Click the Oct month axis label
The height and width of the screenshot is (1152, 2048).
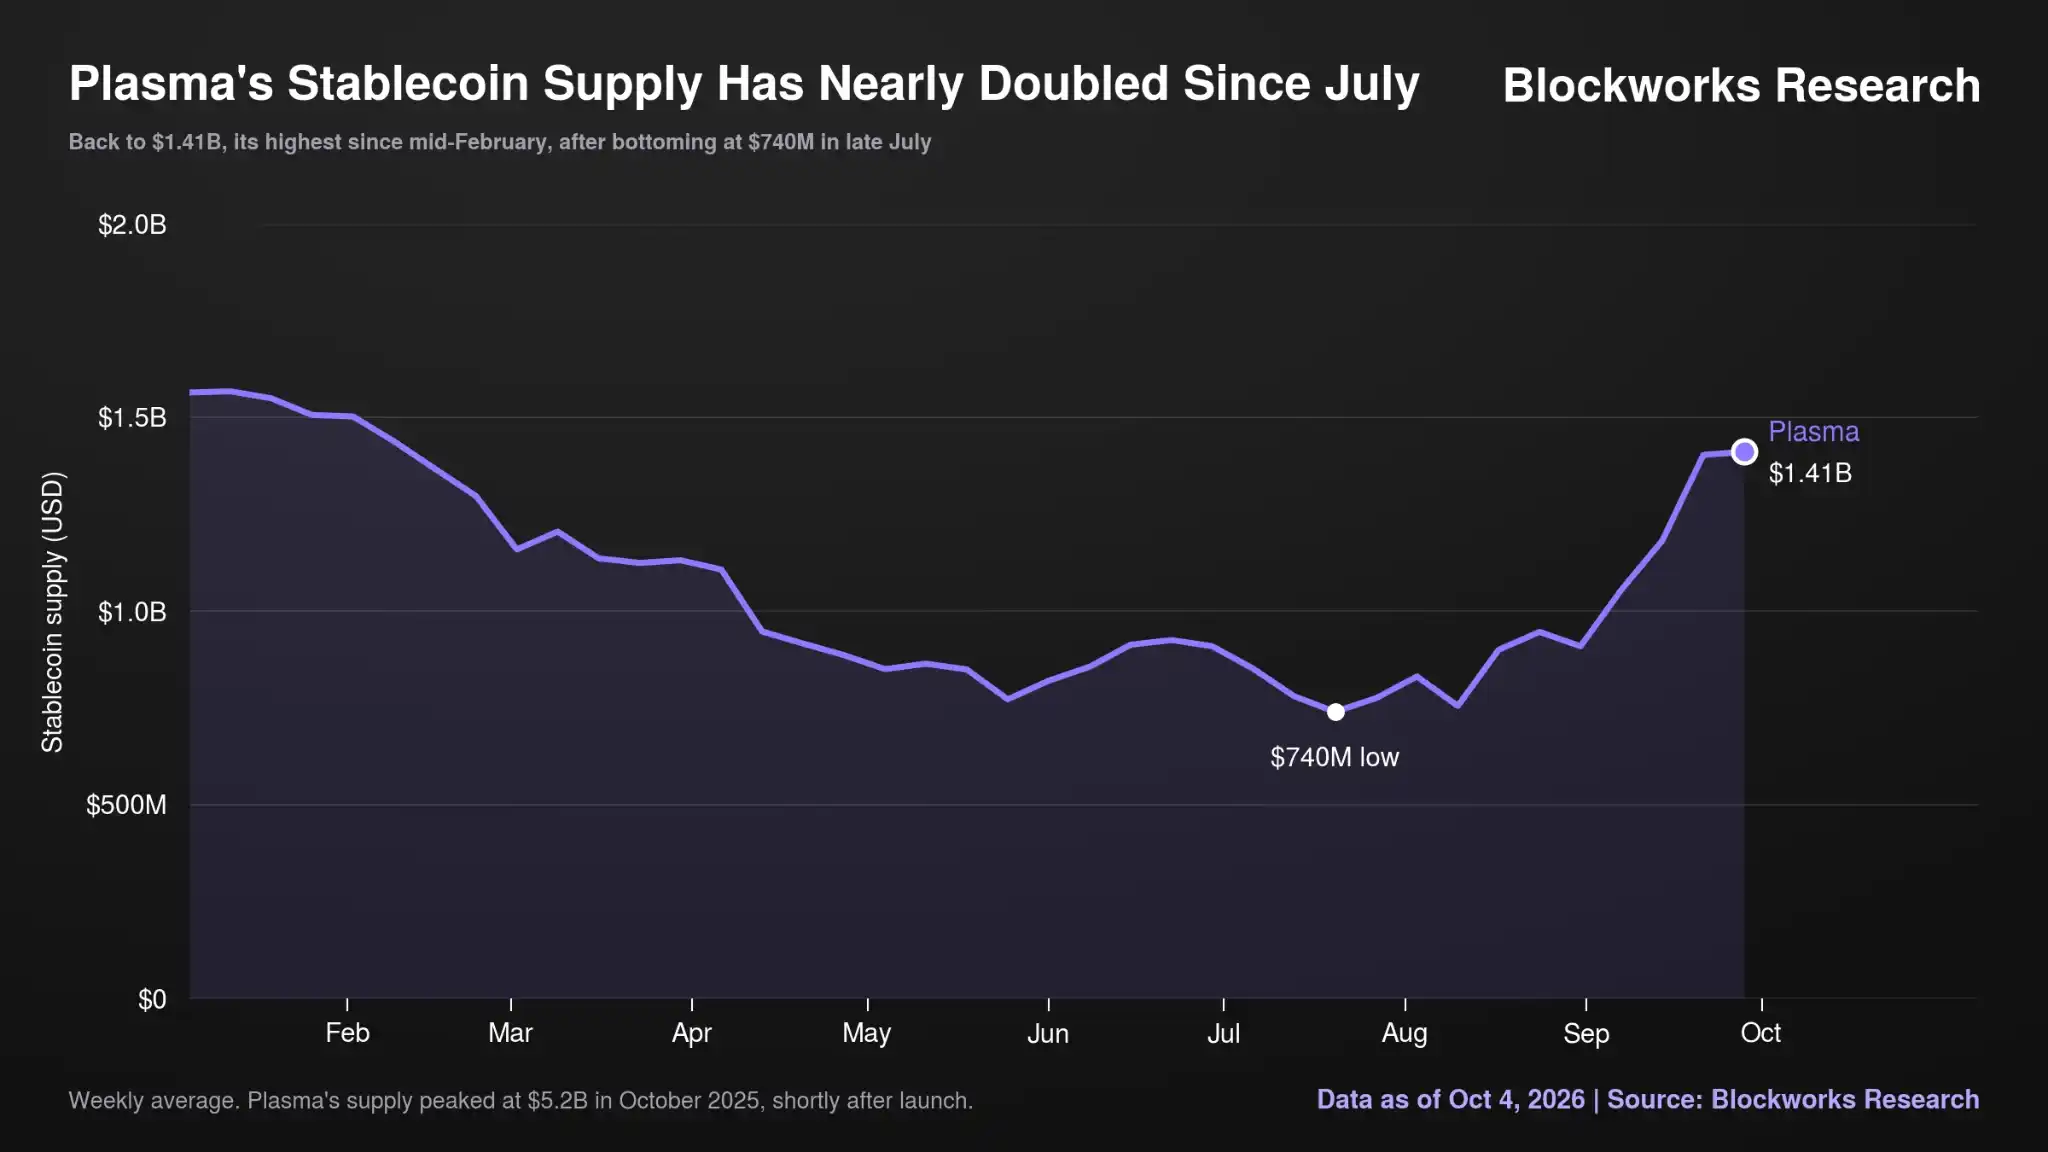coord(1761,1033)
